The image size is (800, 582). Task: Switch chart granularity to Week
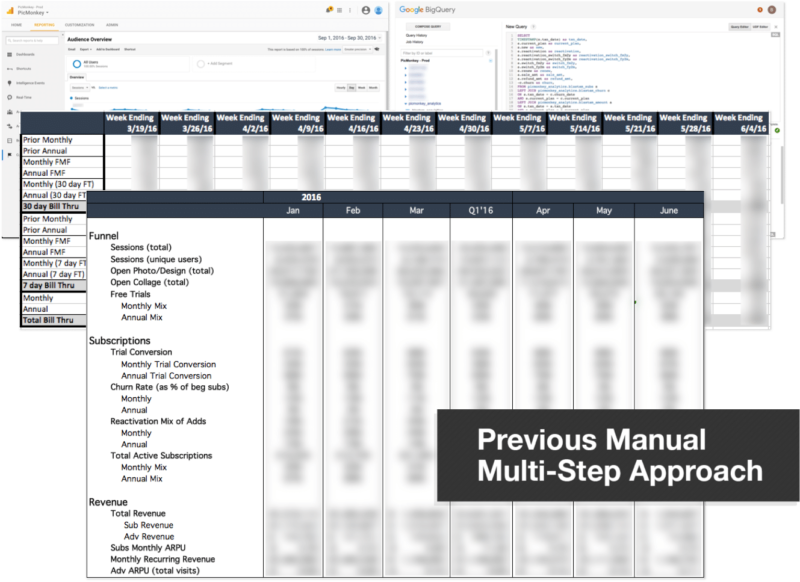362,88
